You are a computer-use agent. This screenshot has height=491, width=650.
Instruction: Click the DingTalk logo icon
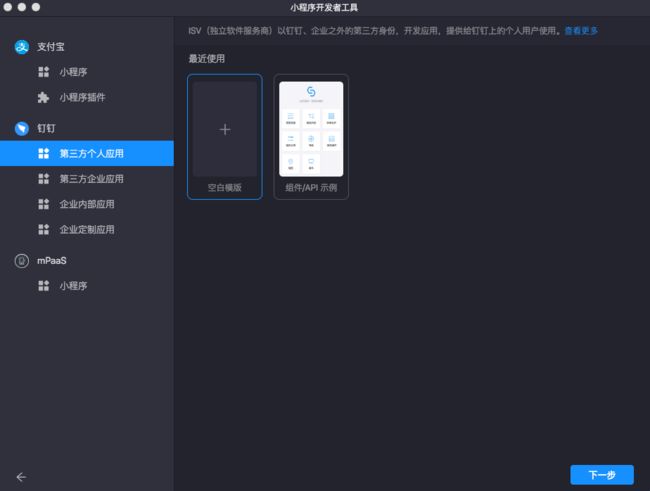pos(22,129)
